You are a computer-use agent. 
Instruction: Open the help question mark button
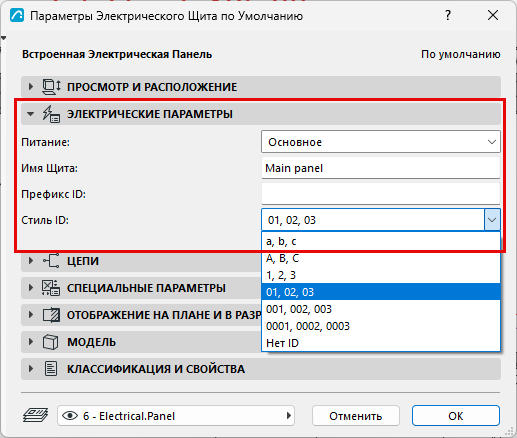448,15
